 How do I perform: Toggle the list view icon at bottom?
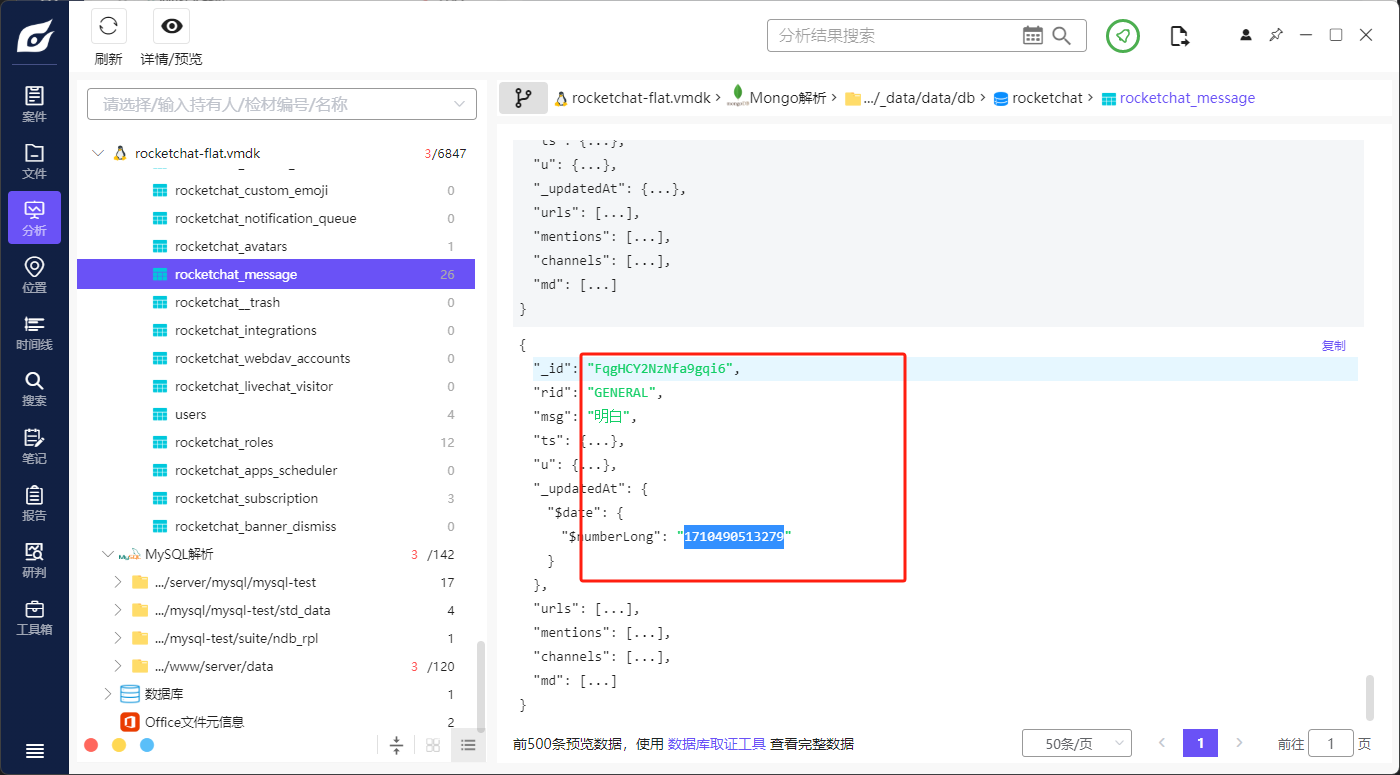[468, 745]
